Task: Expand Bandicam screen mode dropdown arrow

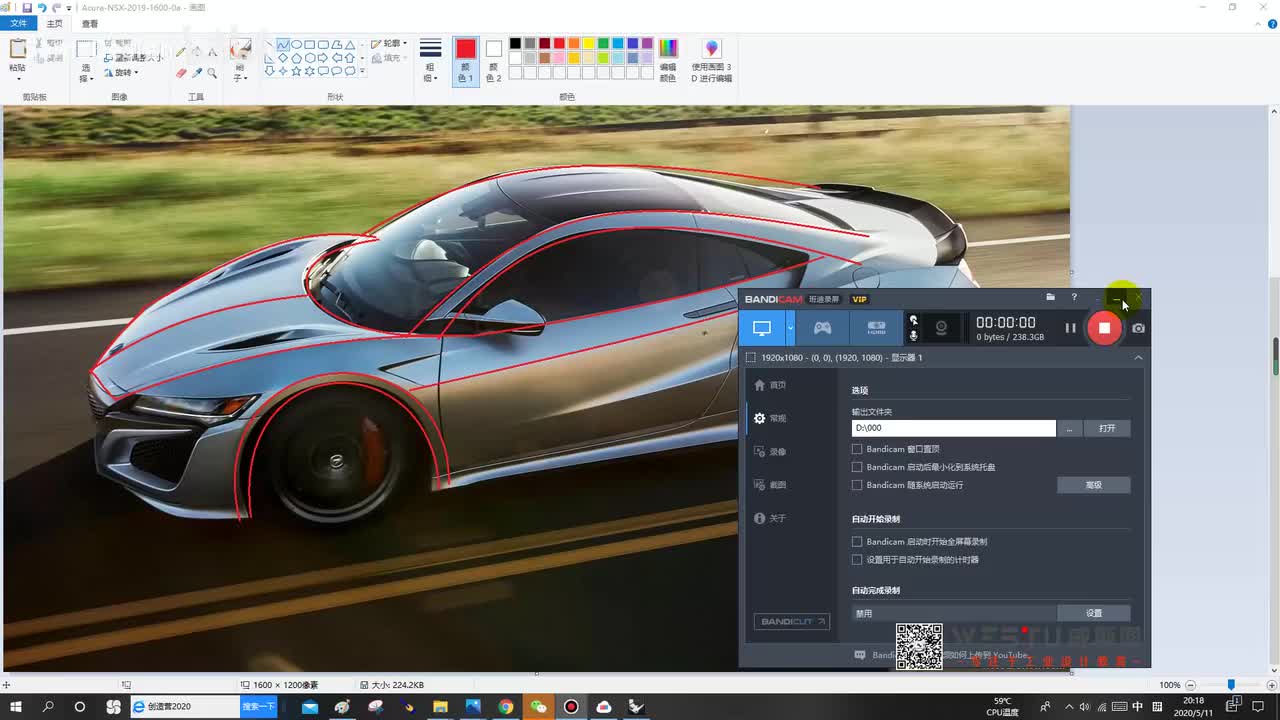Action: tap(790, 328)
